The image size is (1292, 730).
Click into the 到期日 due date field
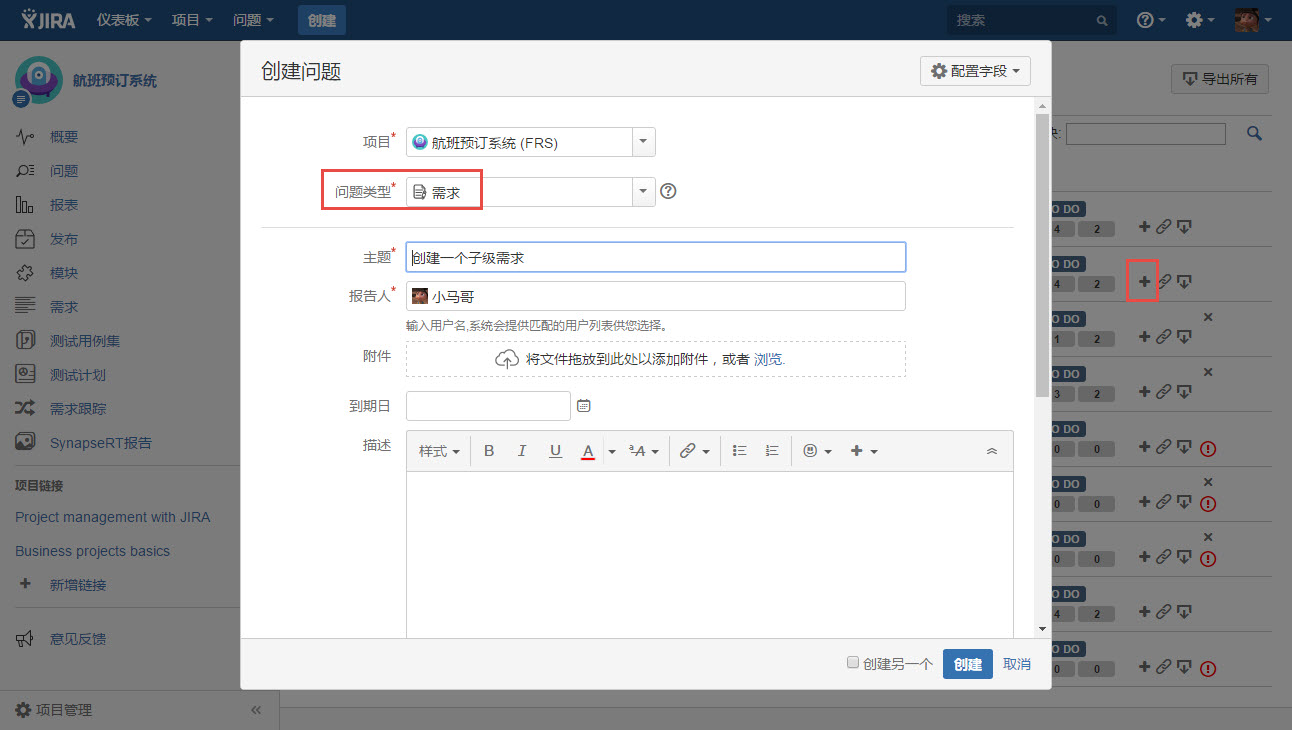[x=488, y=406]
